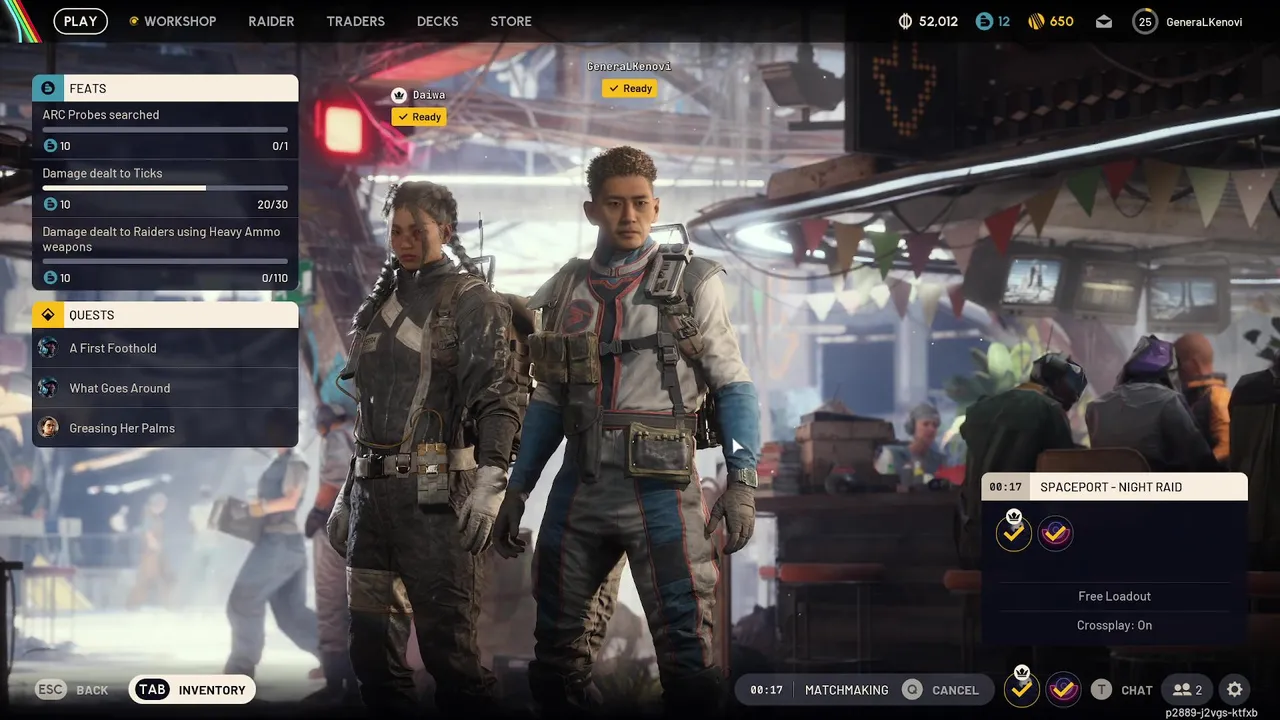
Task: Switch to the RAIDER tab
Action: (x=271, y=21)
